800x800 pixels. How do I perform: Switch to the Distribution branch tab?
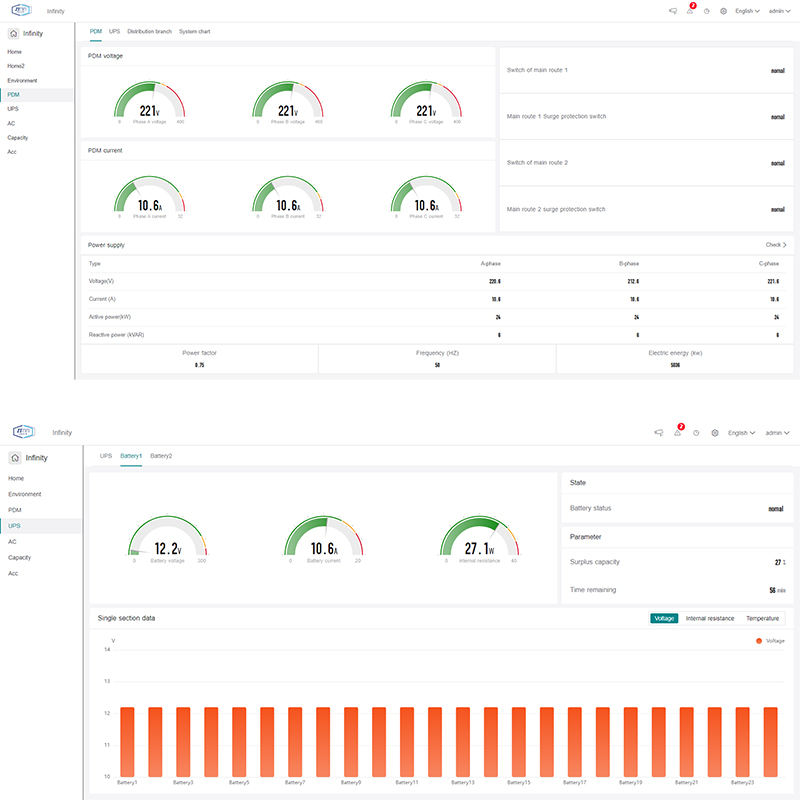pos(149,32)
